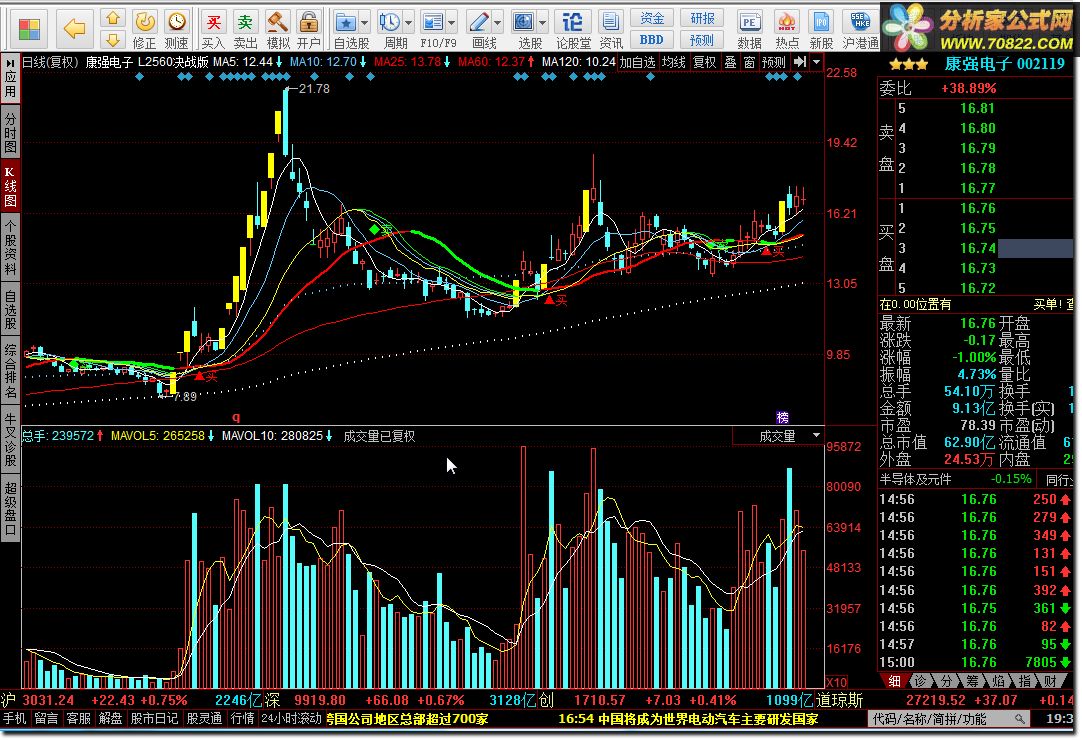Go back with the yellow left arrow

(74, 28)
